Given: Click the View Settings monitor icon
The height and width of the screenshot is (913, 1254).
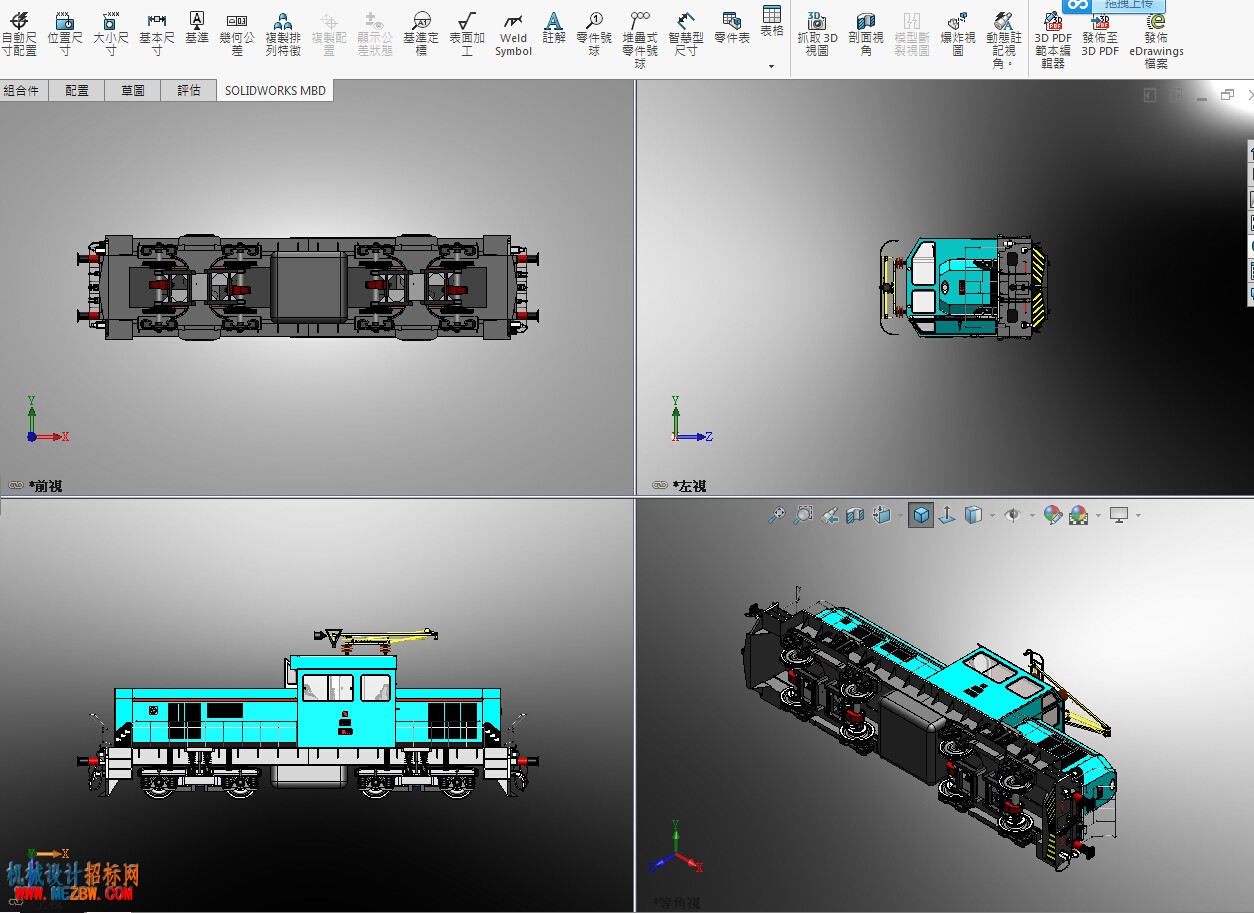Looking at the screenshot, I should click(1119, 515).
